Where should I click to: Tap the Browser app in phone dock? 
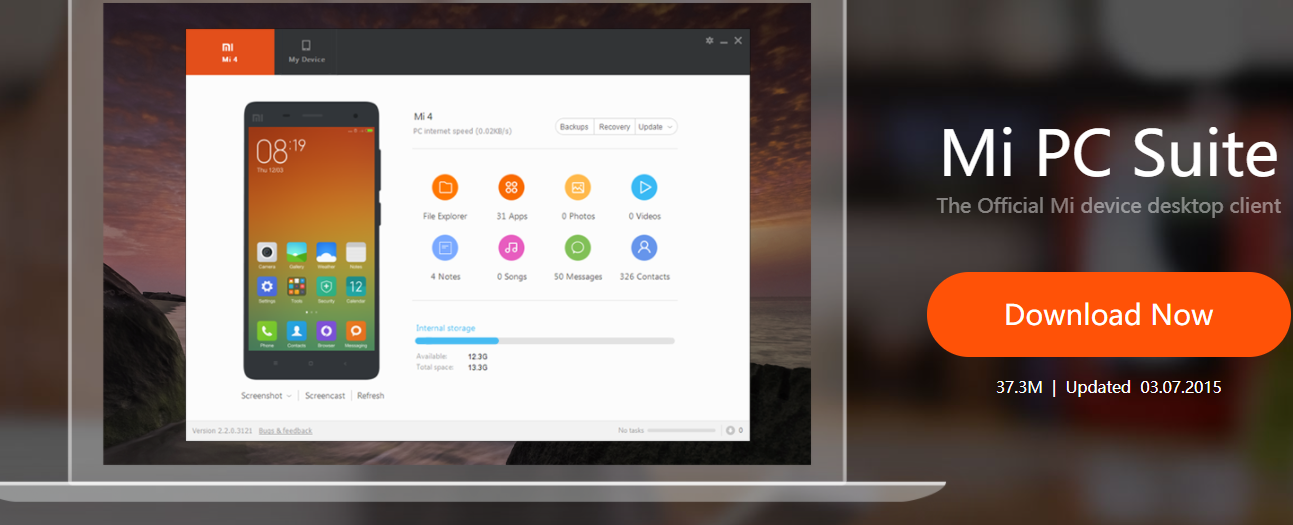coord(326,330)
